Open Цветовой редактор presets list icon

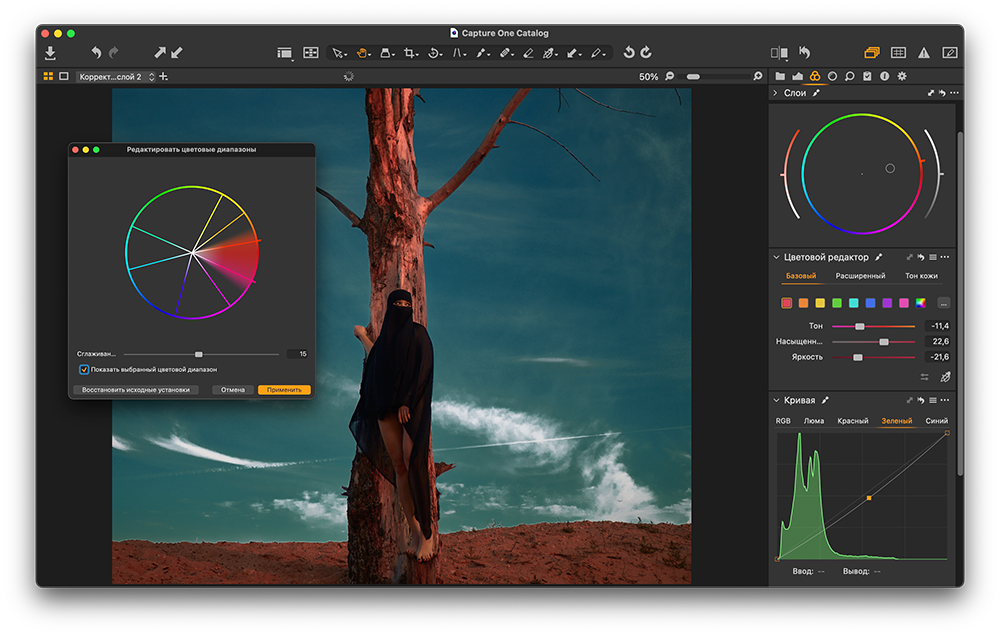pos(933,258)
